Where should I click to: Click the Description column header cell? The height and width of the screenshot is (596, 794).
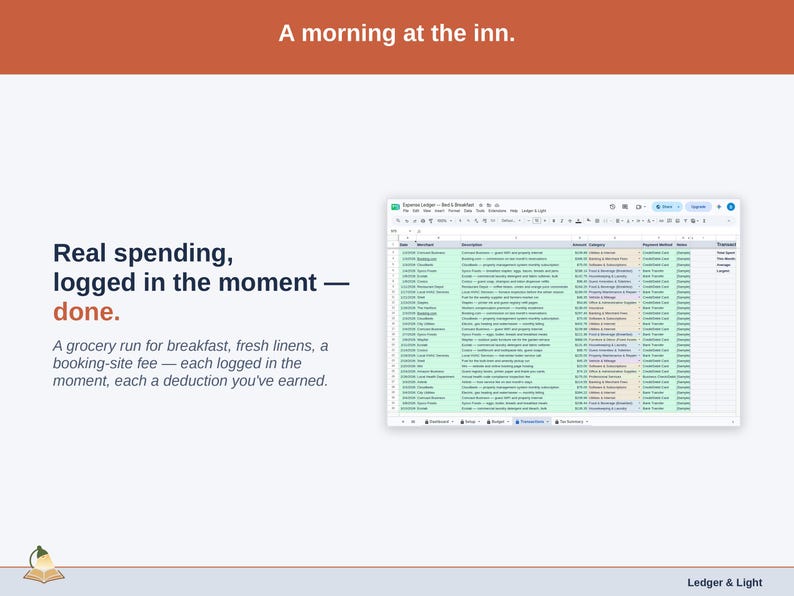[x=516, y=245]
